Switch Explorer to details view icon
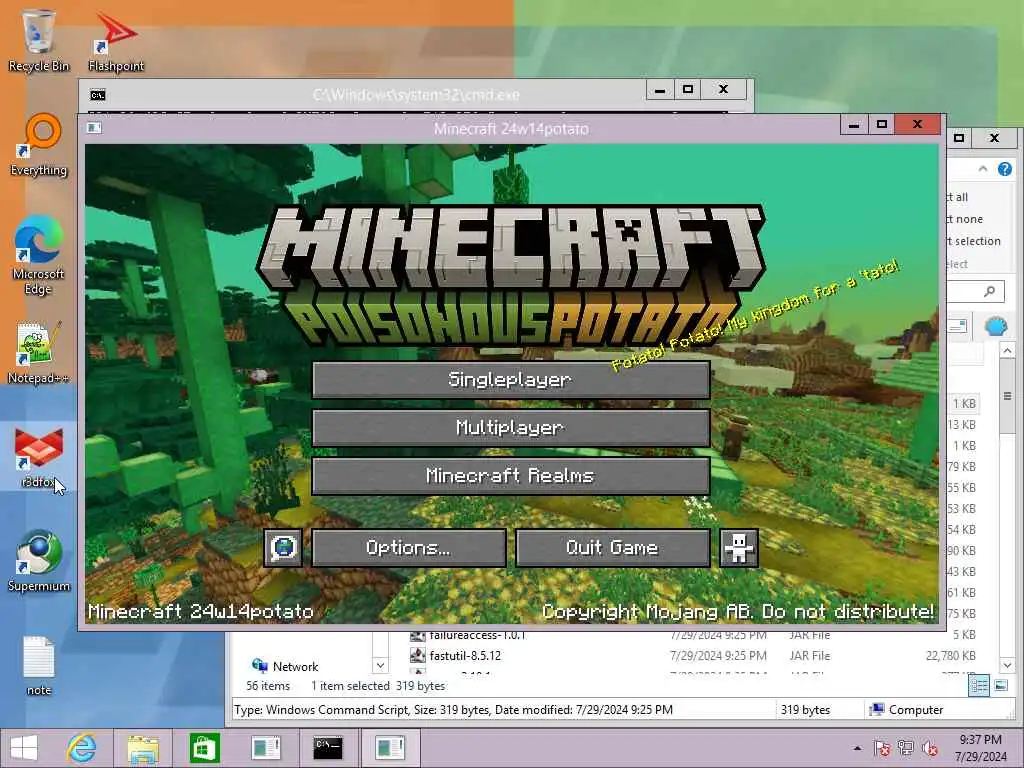 [x=979, y=686]
